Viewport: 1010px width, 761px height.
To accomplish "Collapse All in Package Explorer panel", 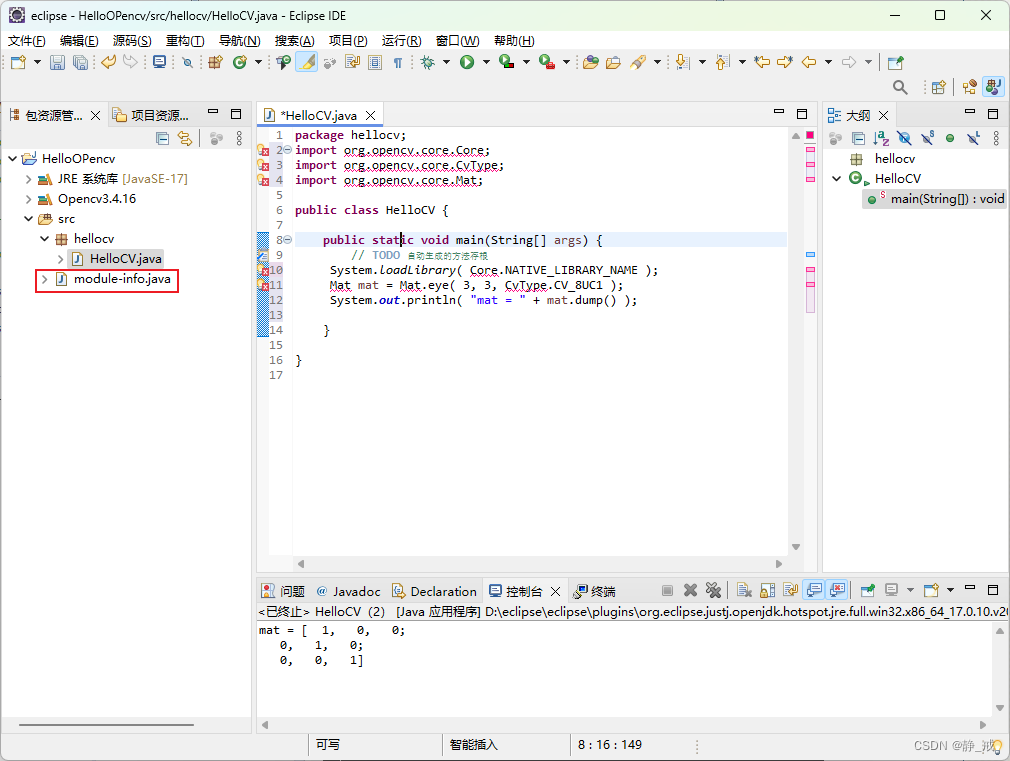I will tap(163, 138).
